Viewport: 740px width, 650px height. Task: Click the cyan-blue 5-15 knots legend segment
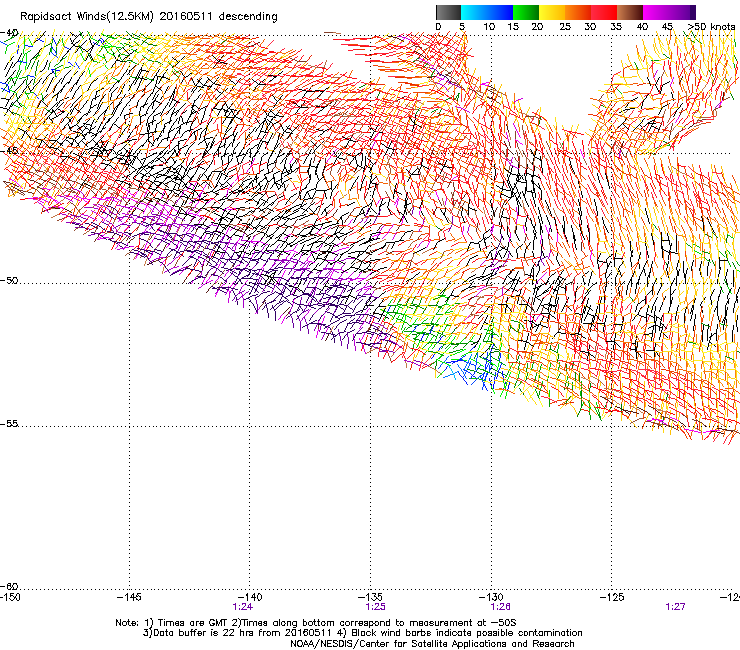click(x=487, y=12)
